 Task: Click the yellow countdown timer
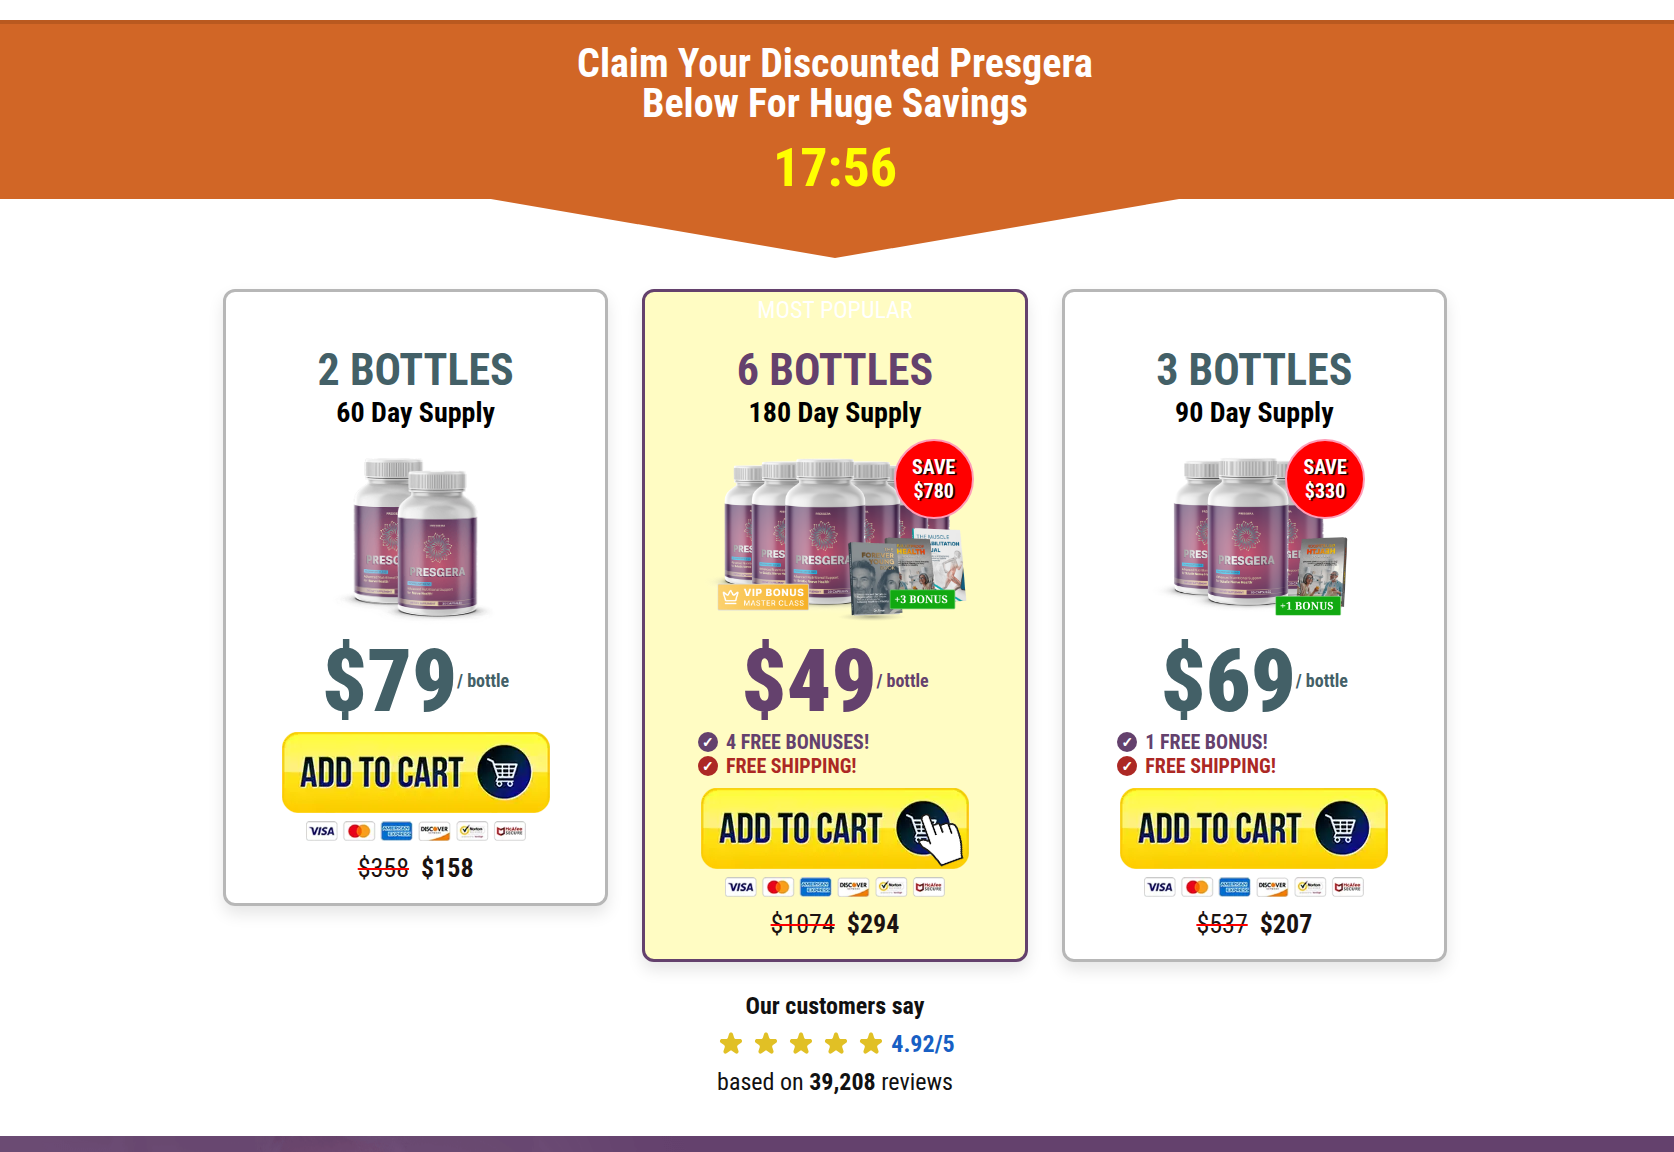pyautogui.click(x=835, y=168)
